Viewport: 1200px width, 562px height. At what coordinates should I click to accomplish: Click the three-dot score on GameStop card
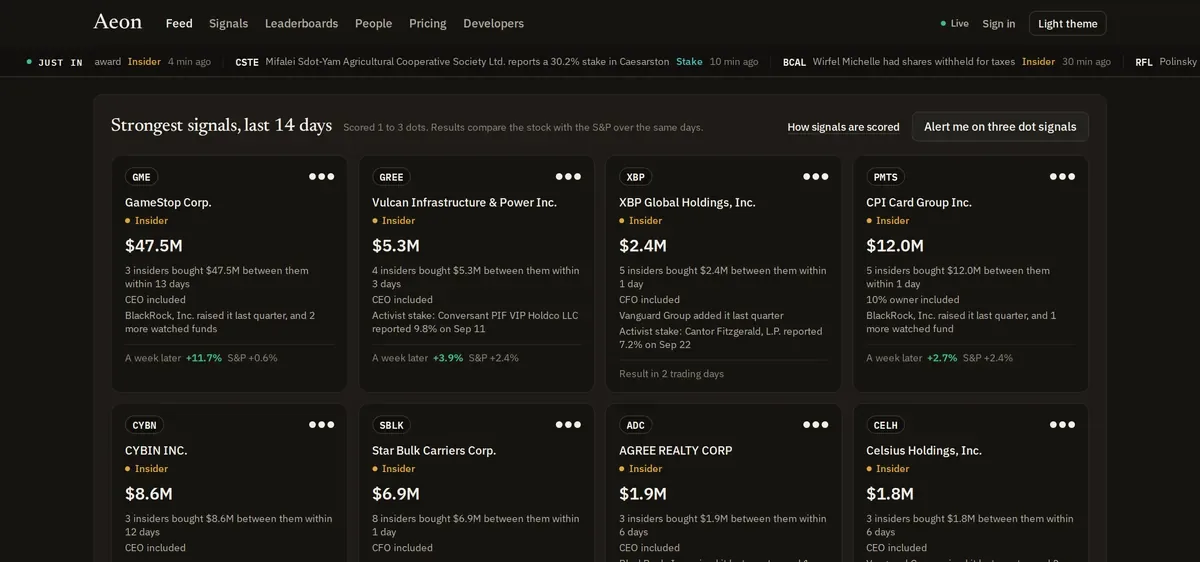click(x=322, y=176)
